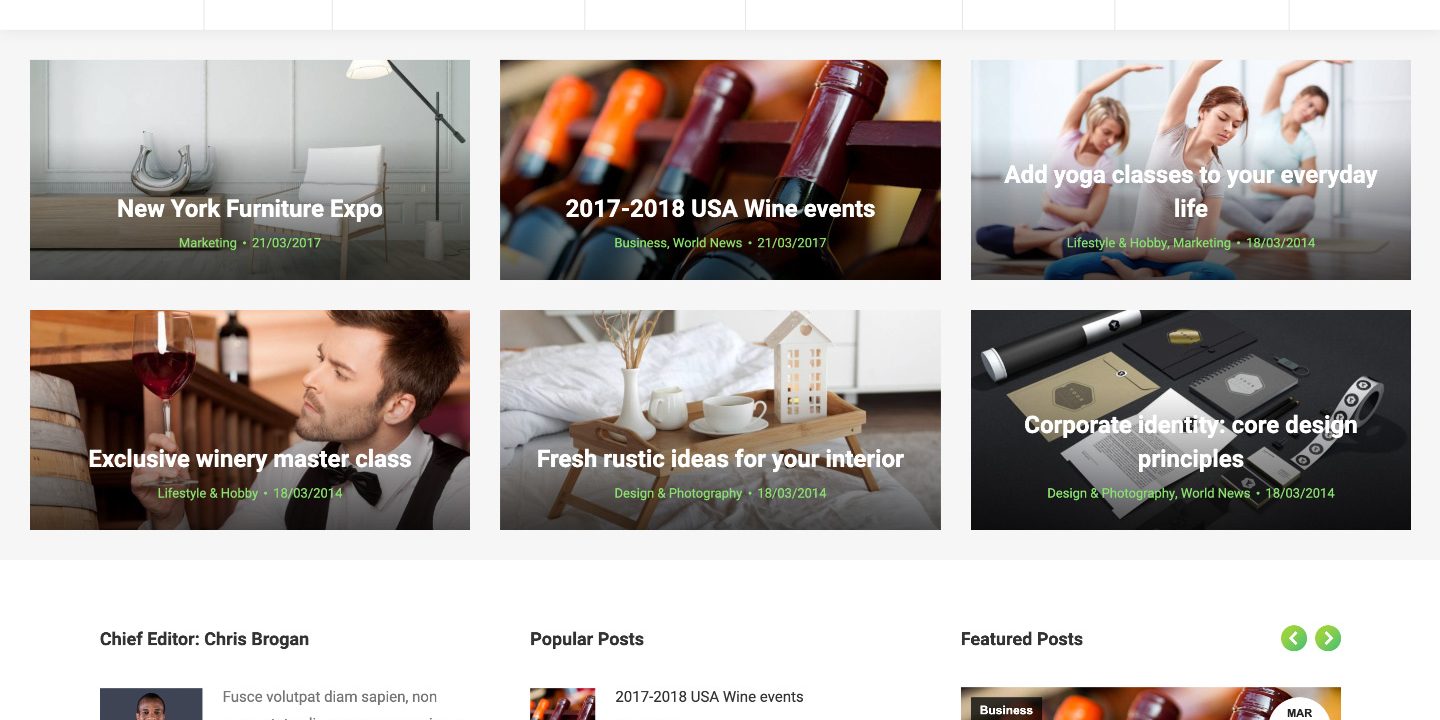The width and height of the screenshot is (1440, 720).
Task: Click the next arrow in Featured Posts
Action: pos(1328,638)
